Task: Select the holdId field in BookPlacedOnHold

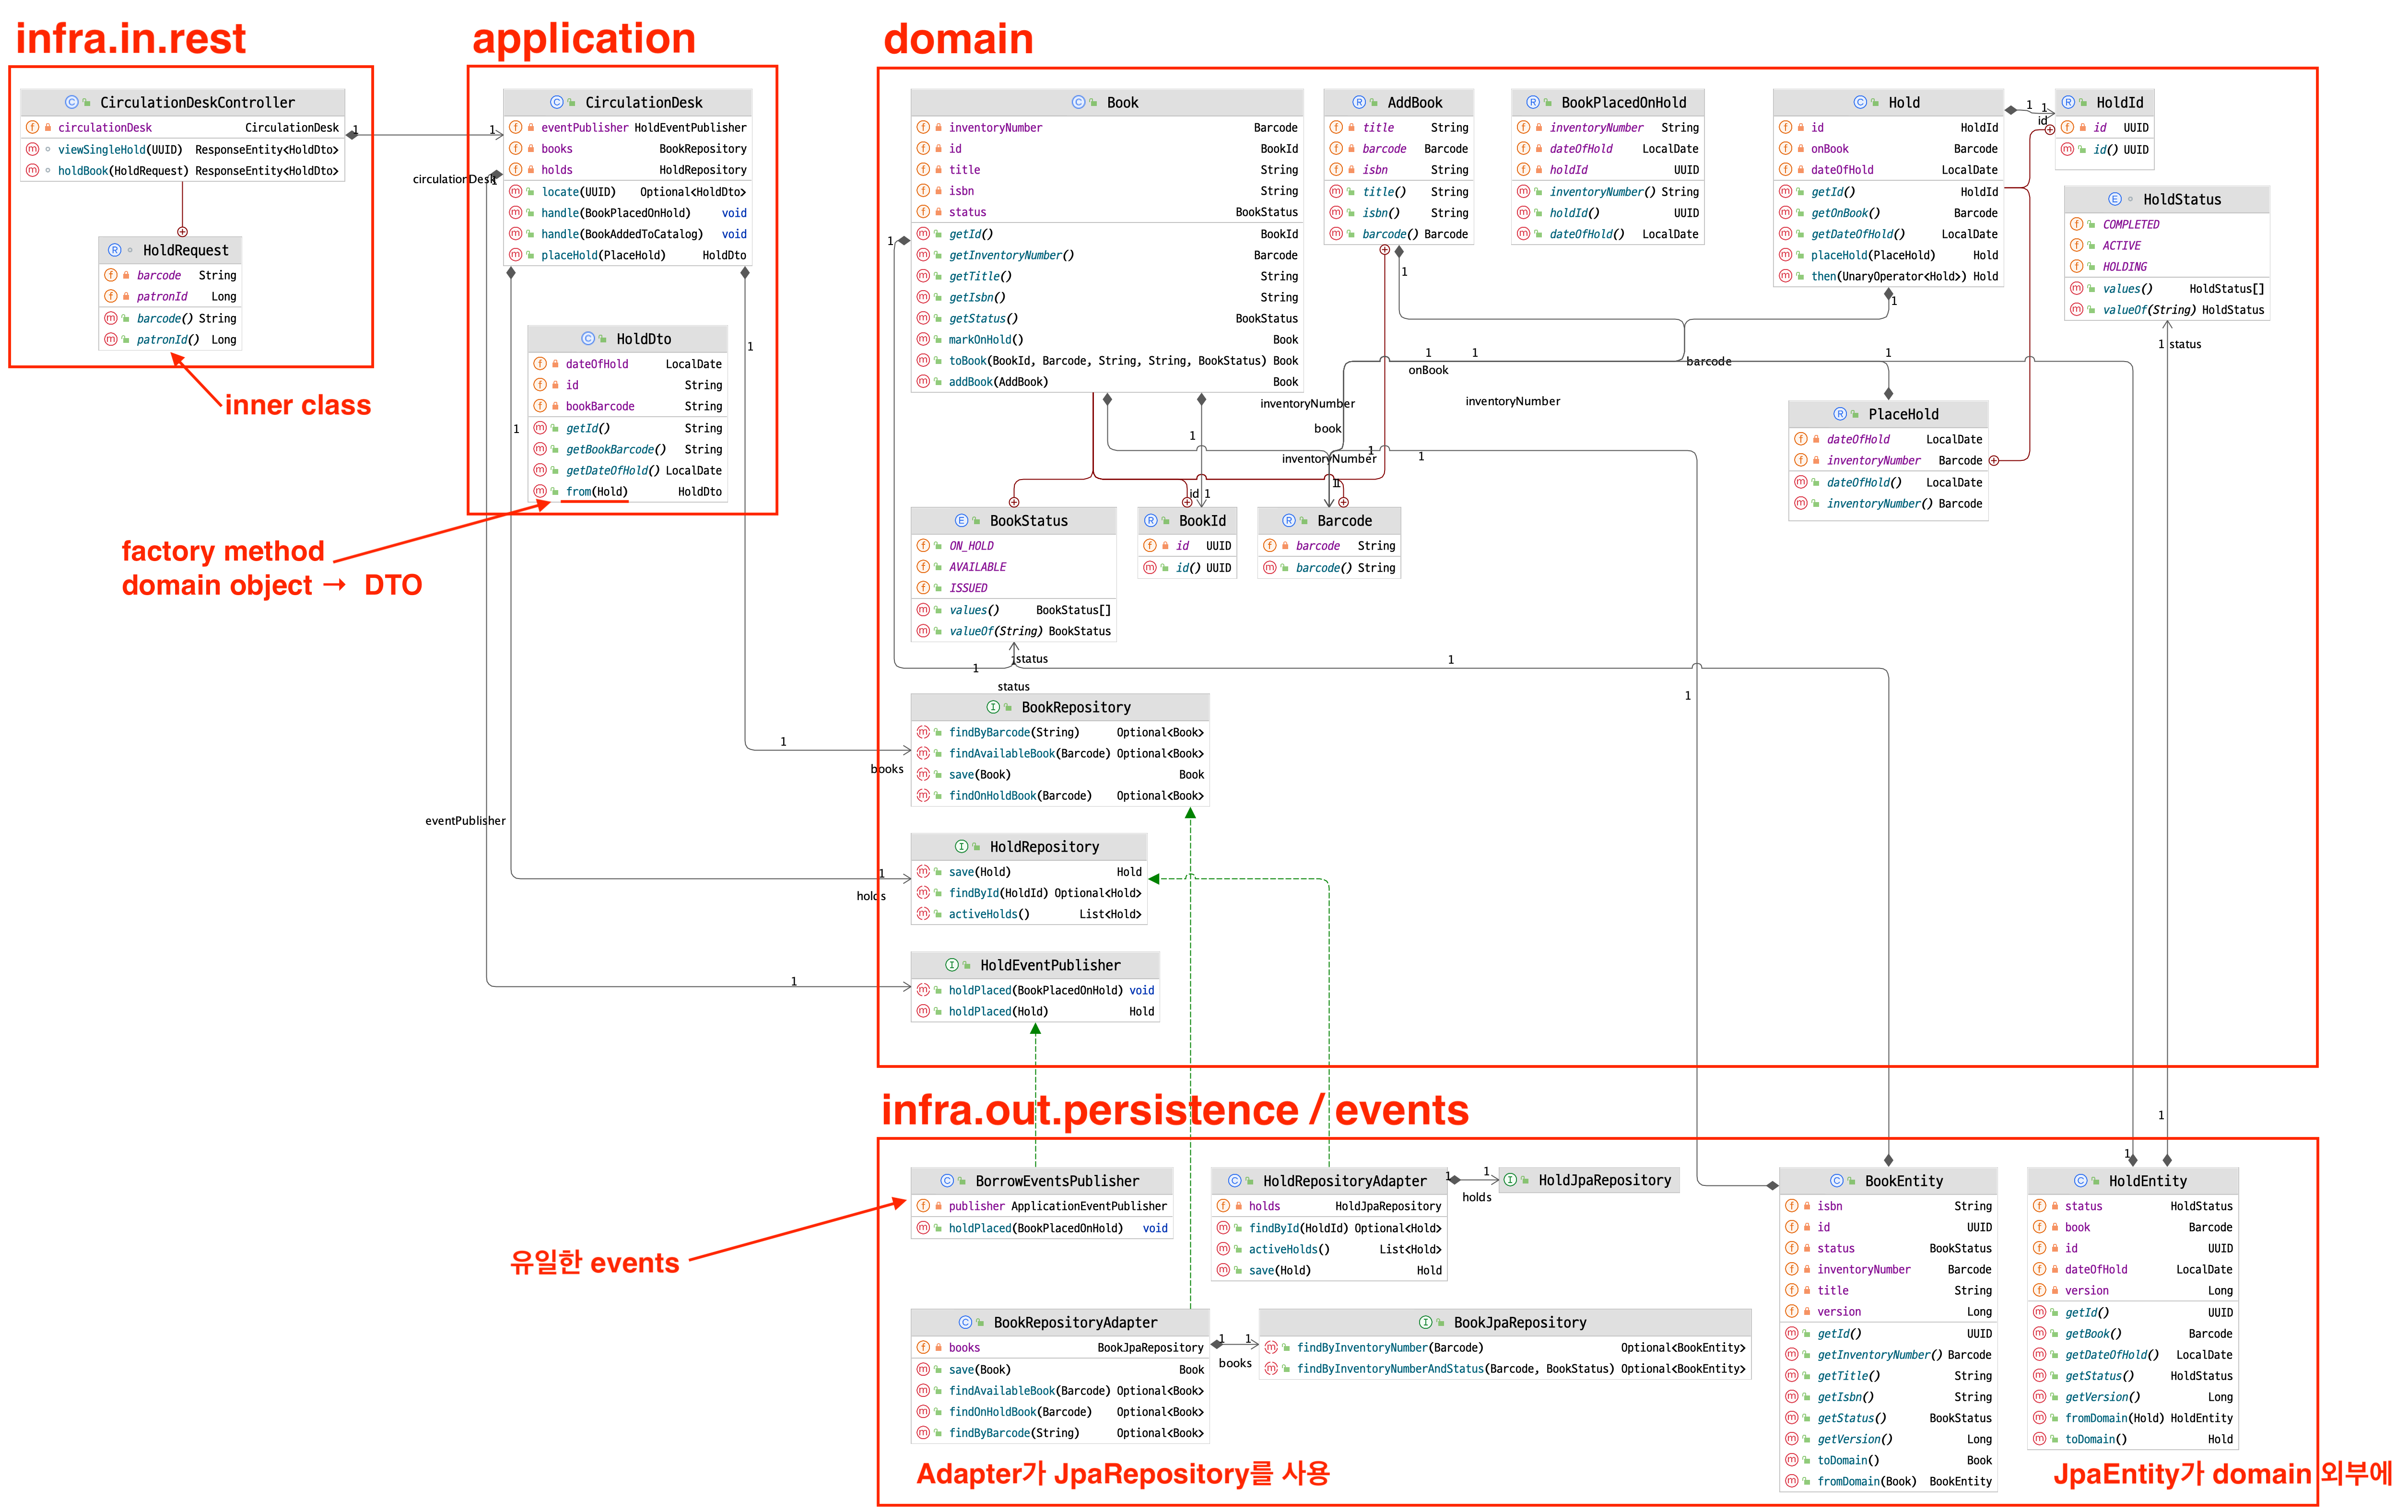Action: pos(1607,170)
